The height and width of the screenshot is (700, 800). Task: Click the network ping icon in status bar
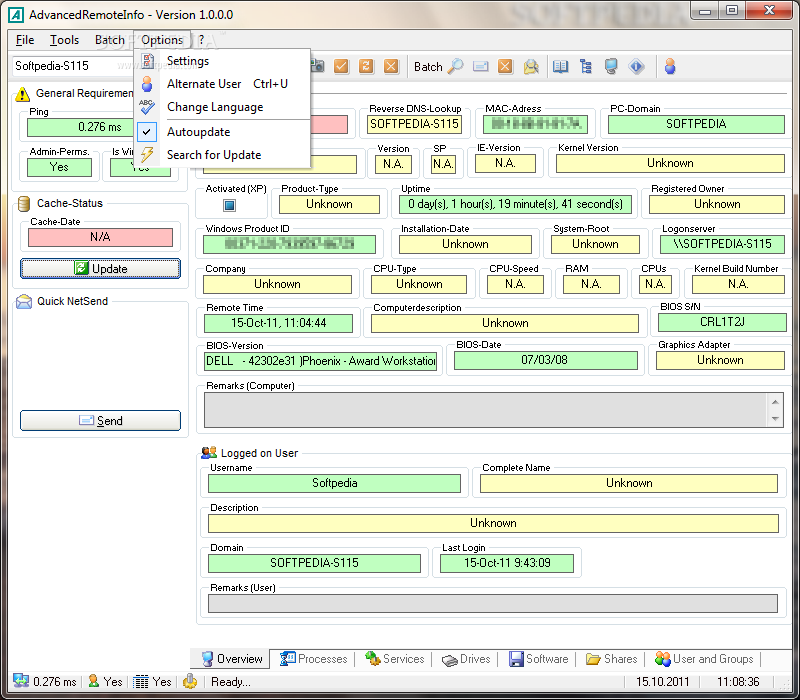tap(21, 681)
